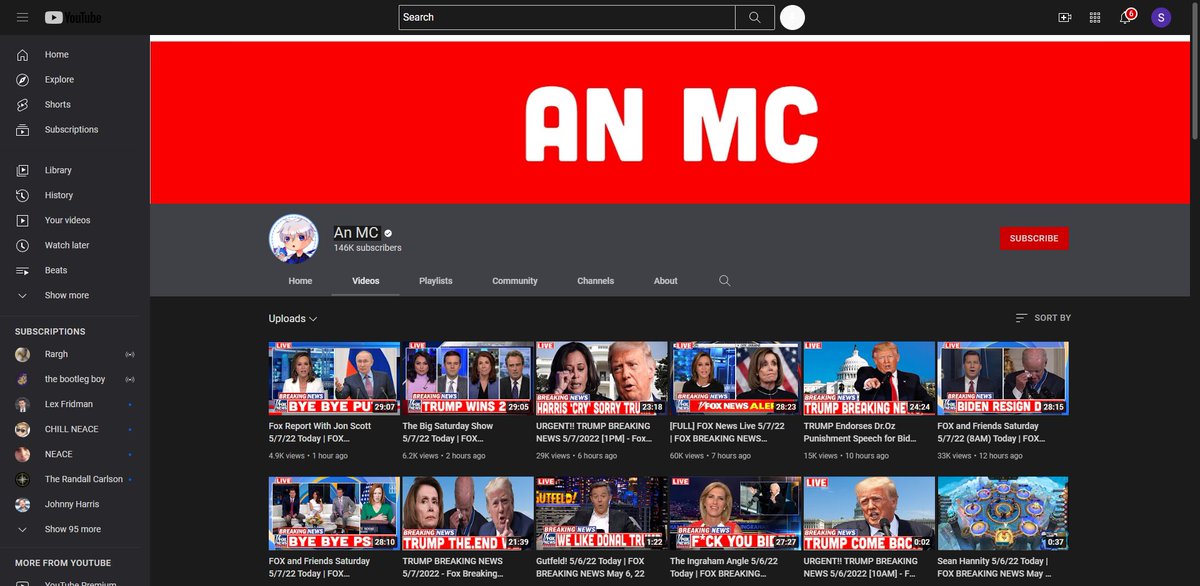1200x586 pixels.
Task: Click in the Search input field
Action: pos(567,17)
